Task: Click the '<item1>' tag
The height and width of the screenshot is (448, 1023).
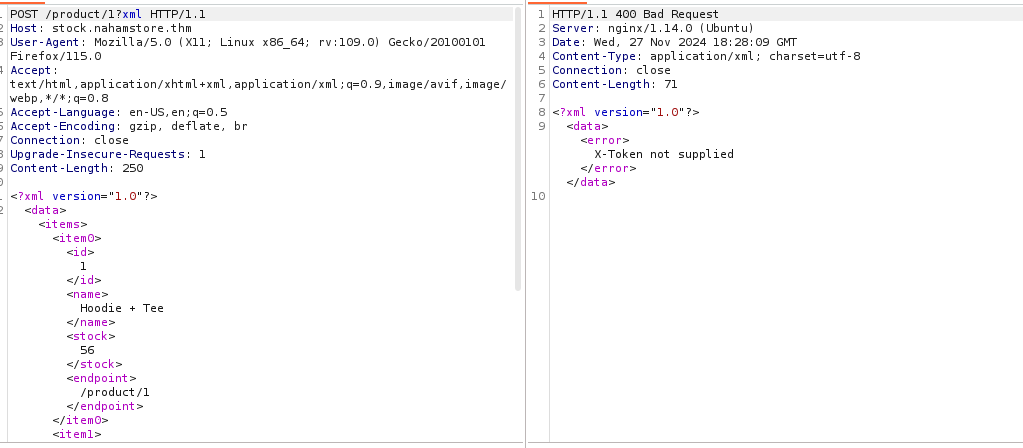Action: pos(77,435)
